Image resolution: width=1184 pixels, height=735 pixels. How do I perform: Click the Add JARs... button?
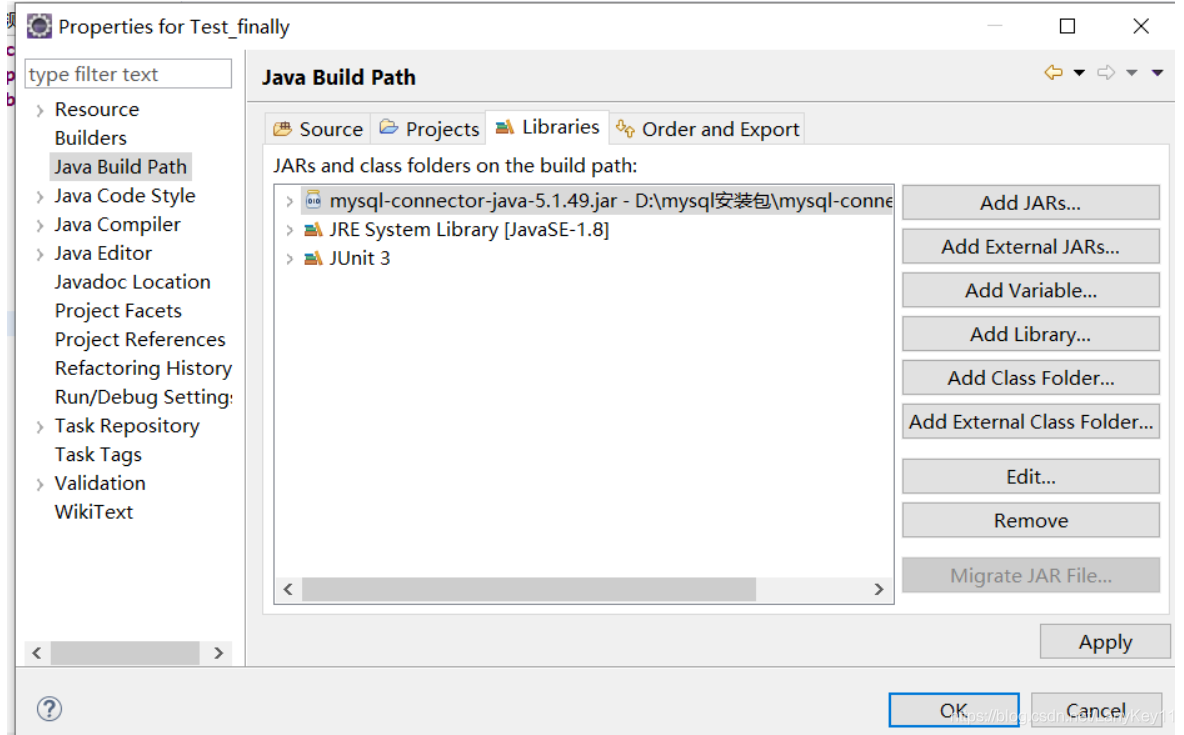tap(1031, 202)
